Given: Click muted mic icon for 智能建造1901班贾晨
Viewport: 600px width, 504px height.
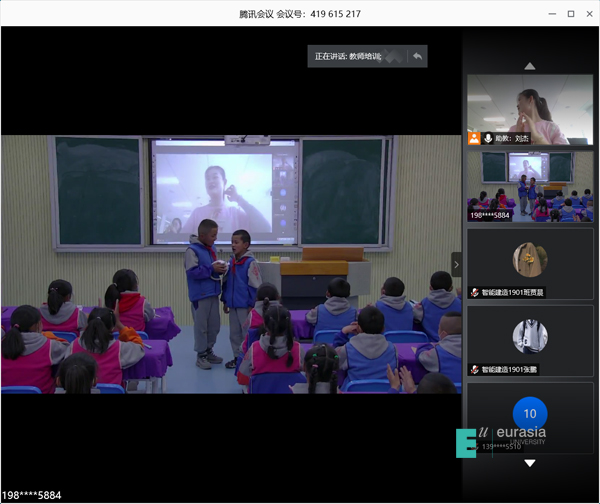Looking at the screenshot, I should (x=475, y=292).
